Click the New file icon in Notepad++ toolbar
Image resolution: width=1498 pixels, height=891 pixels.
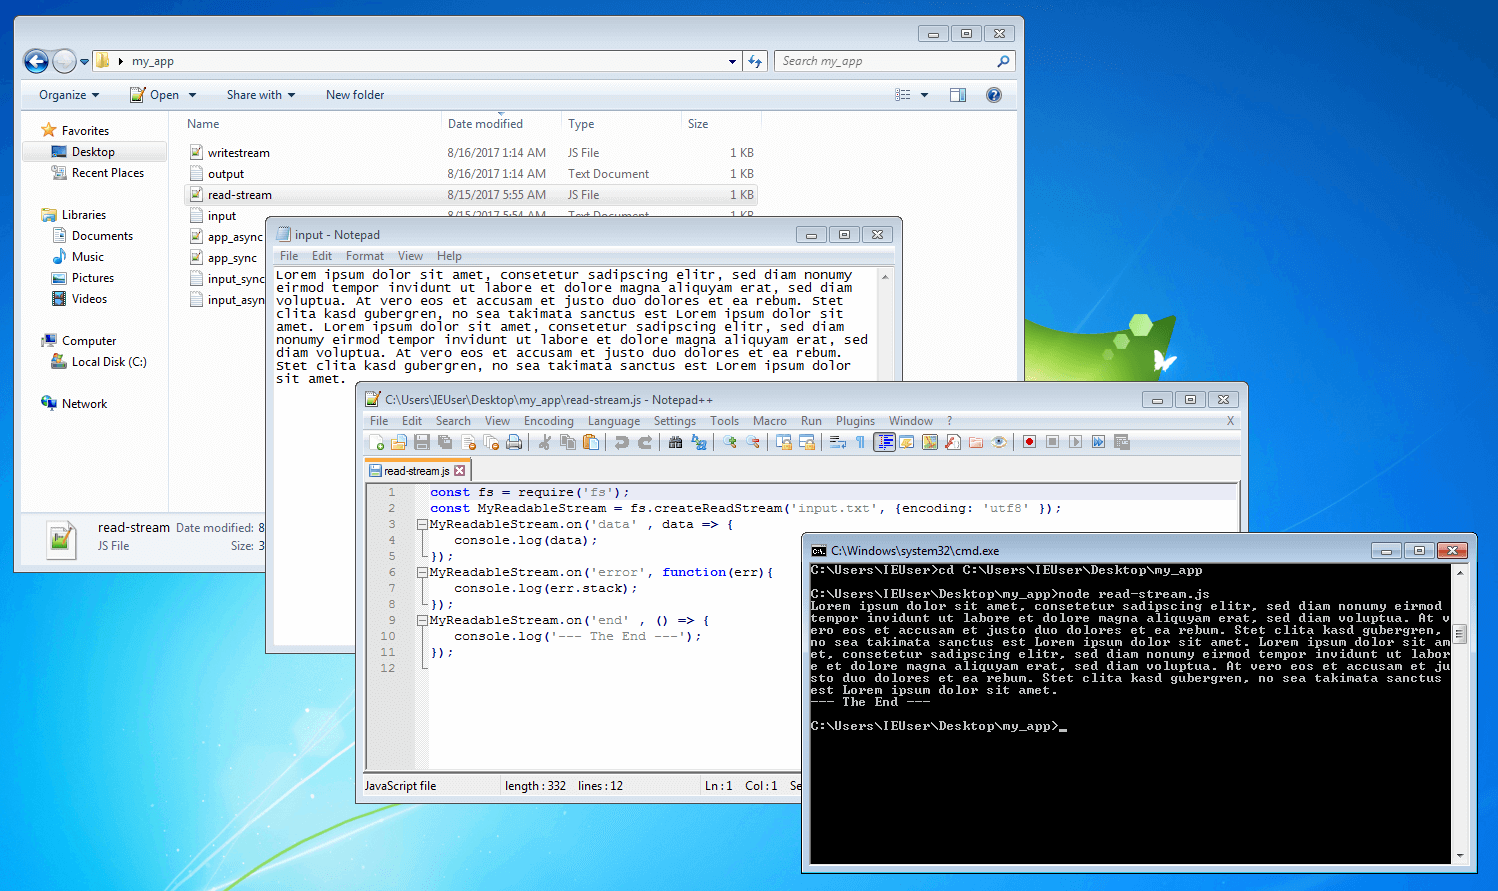click(376, 442)
